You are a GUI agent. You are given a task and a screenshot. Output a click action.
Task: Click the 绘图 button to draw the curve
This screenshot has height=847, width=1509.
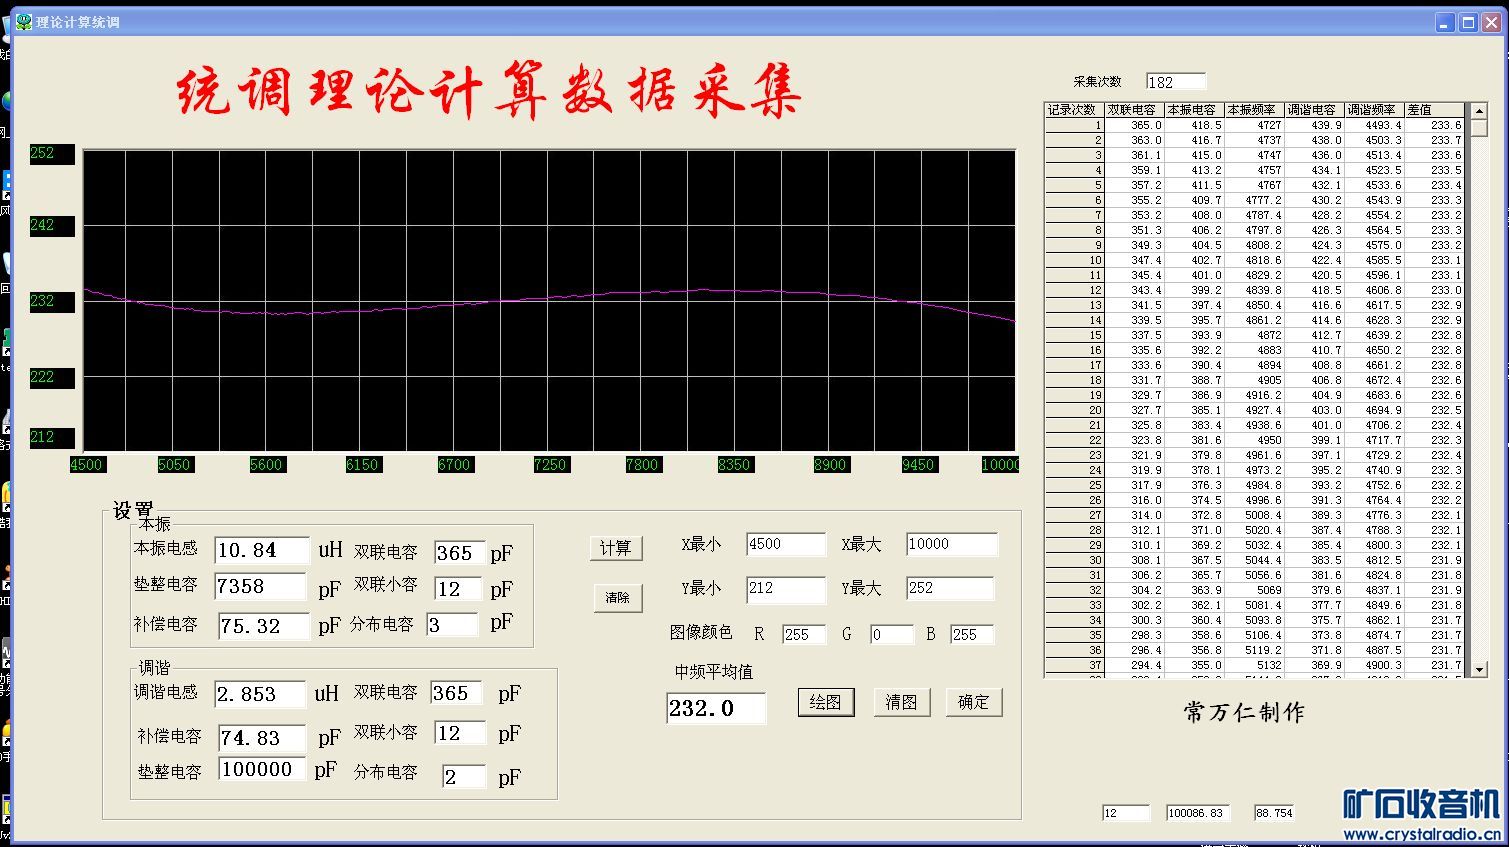tap(825, 702)
